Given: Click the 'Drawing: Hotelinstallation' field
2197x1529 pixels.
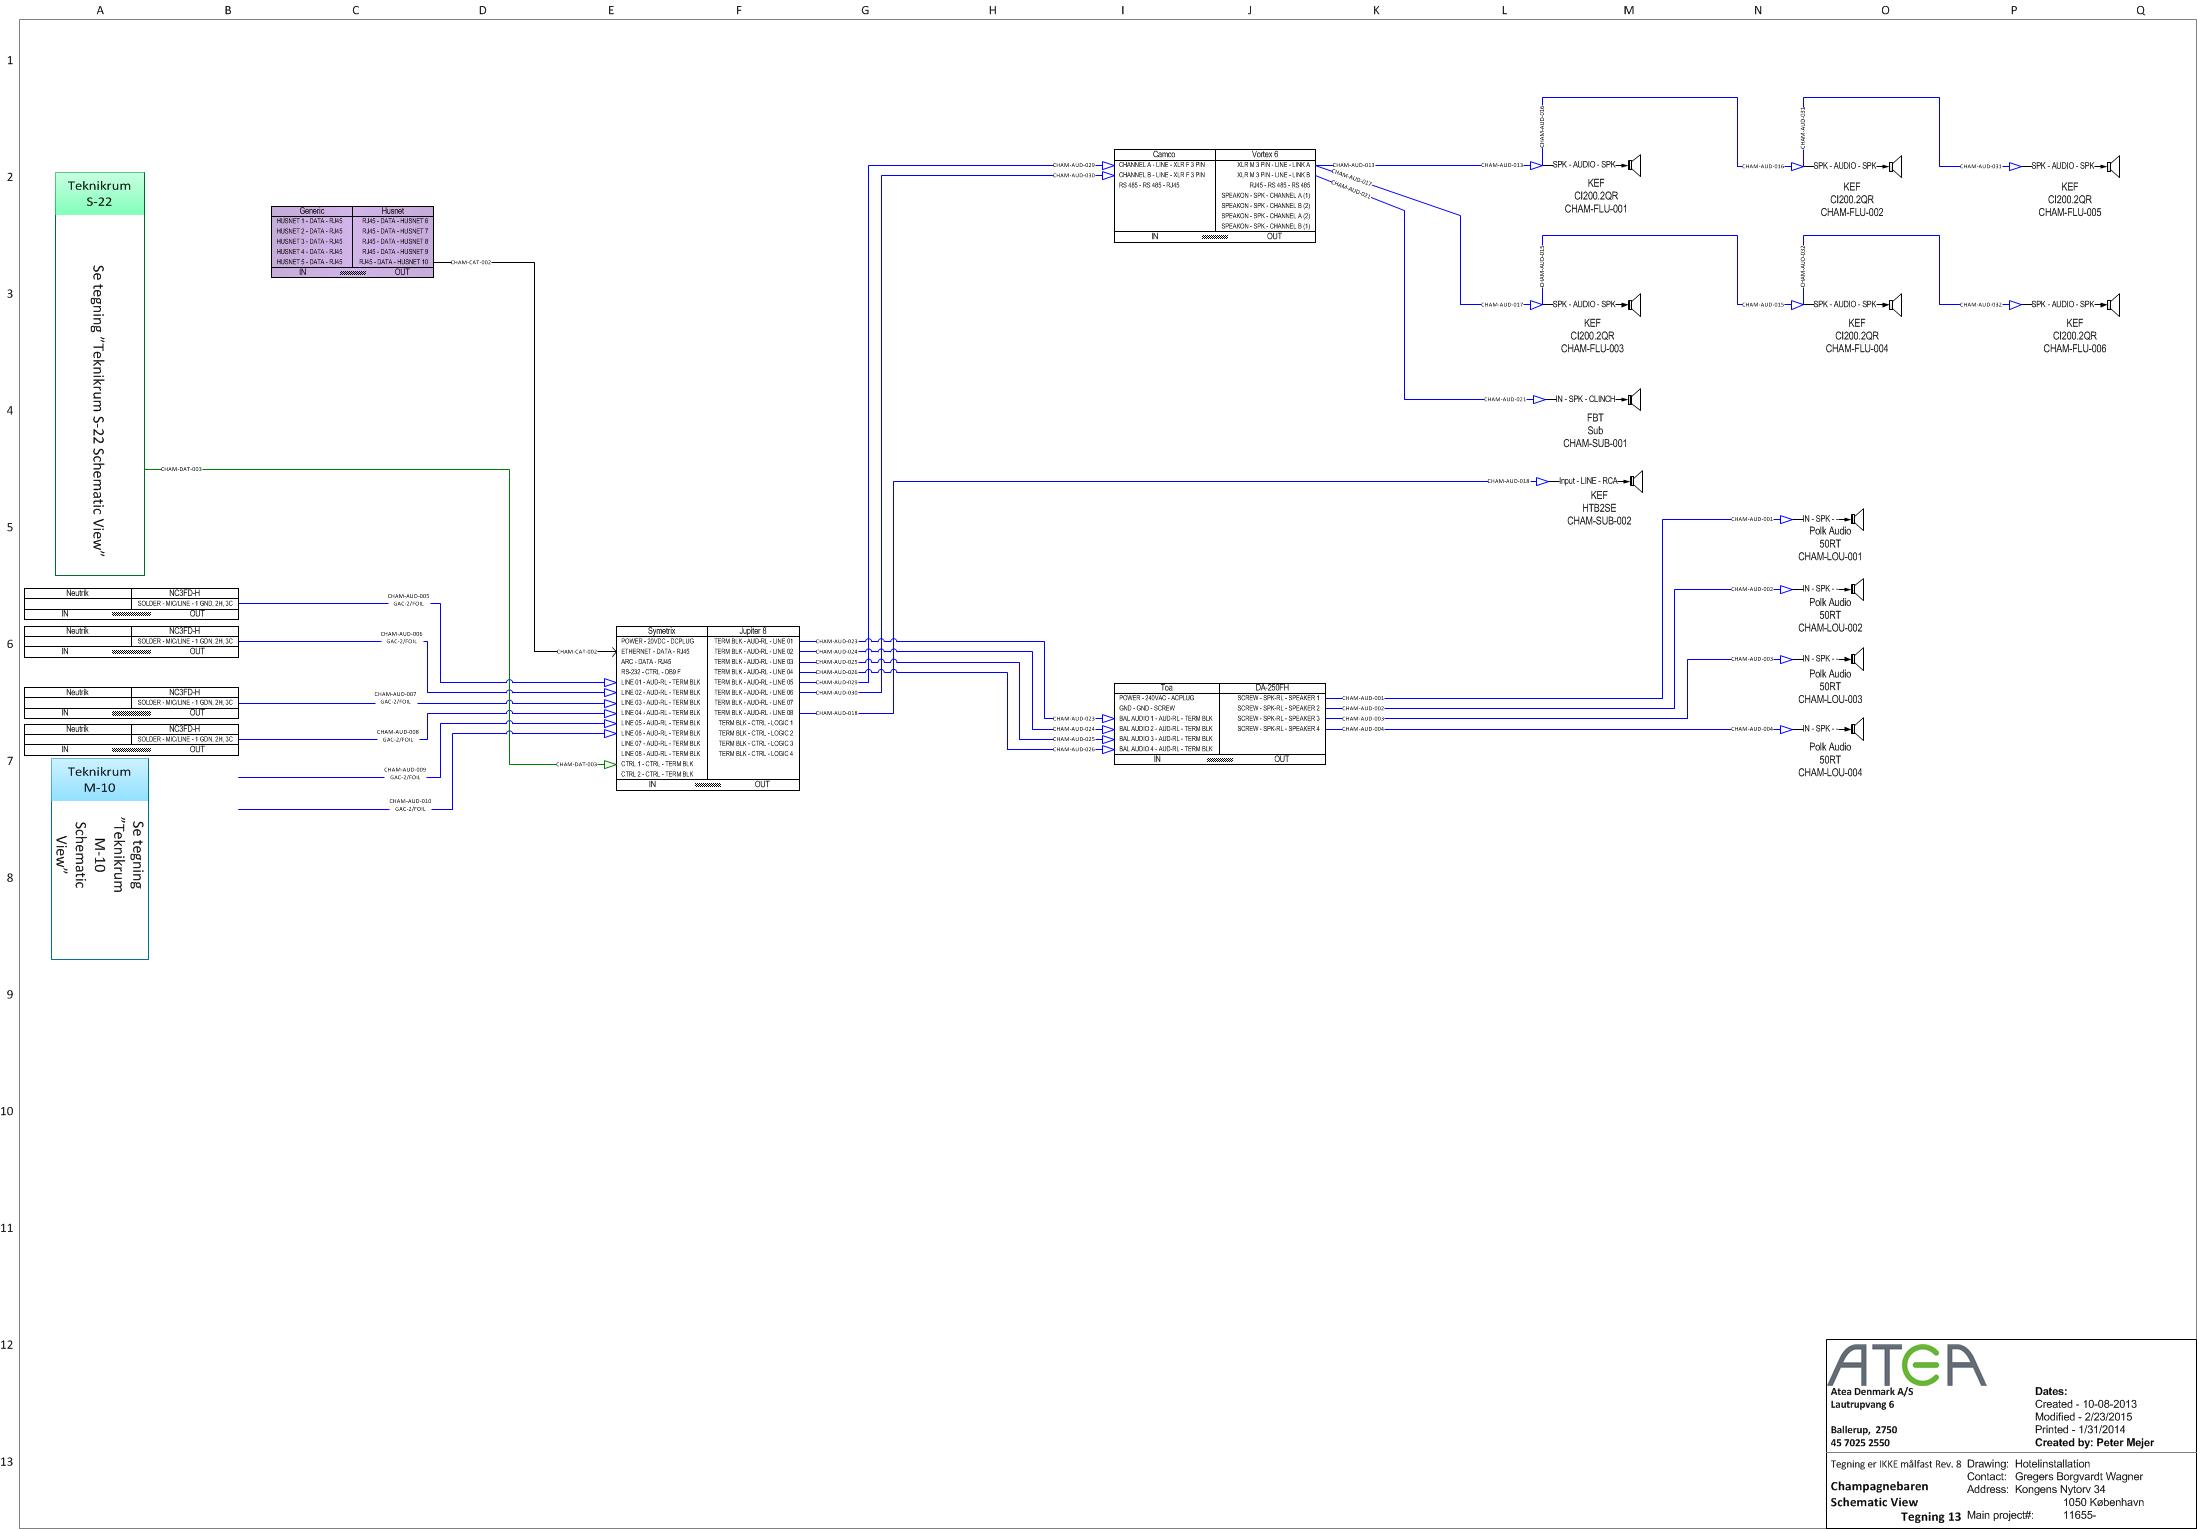Looking at the screenshot, I should click(2028, 1464).
